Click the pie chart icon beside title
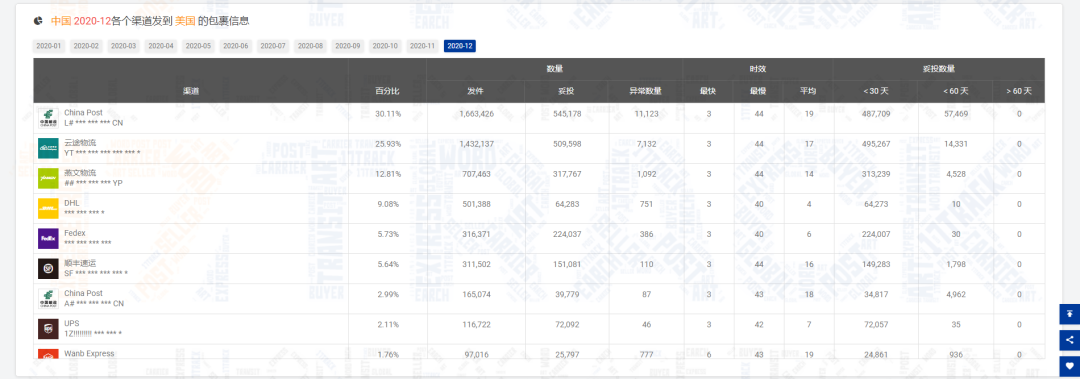The height and width of the screenshot is (379, 1080). point(39,21)
